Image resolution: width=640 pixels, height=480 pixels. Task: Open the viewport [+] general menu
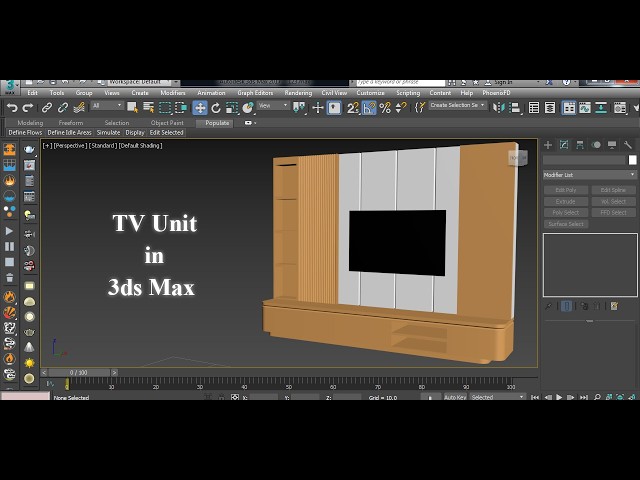tap(47, 145)
